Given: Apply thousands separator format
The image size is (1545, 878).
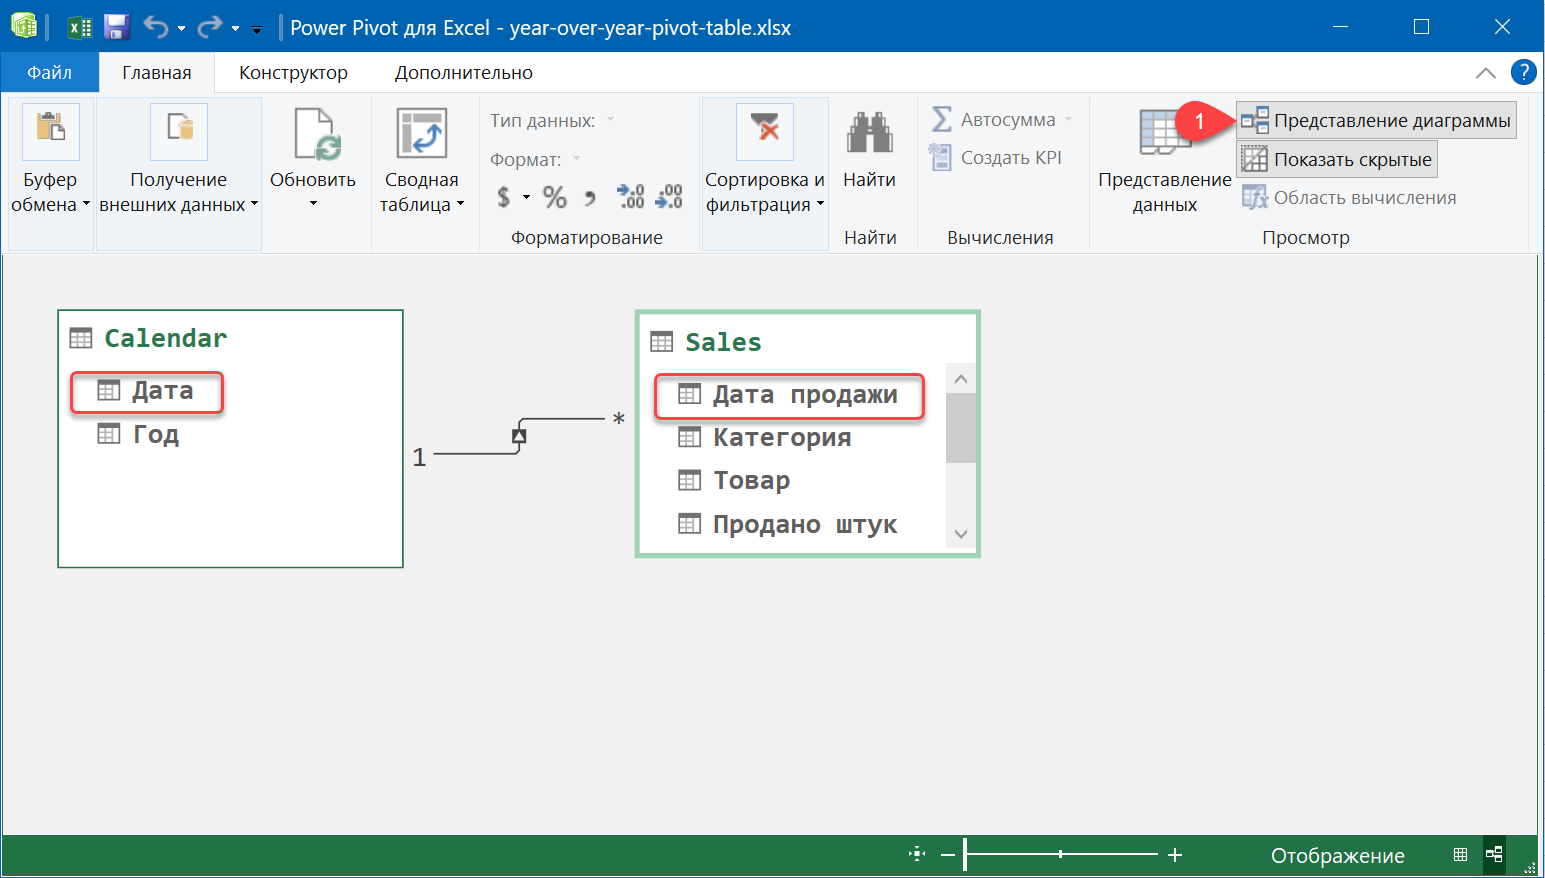Looking at the screenshot, I should [x=590, y=198].
